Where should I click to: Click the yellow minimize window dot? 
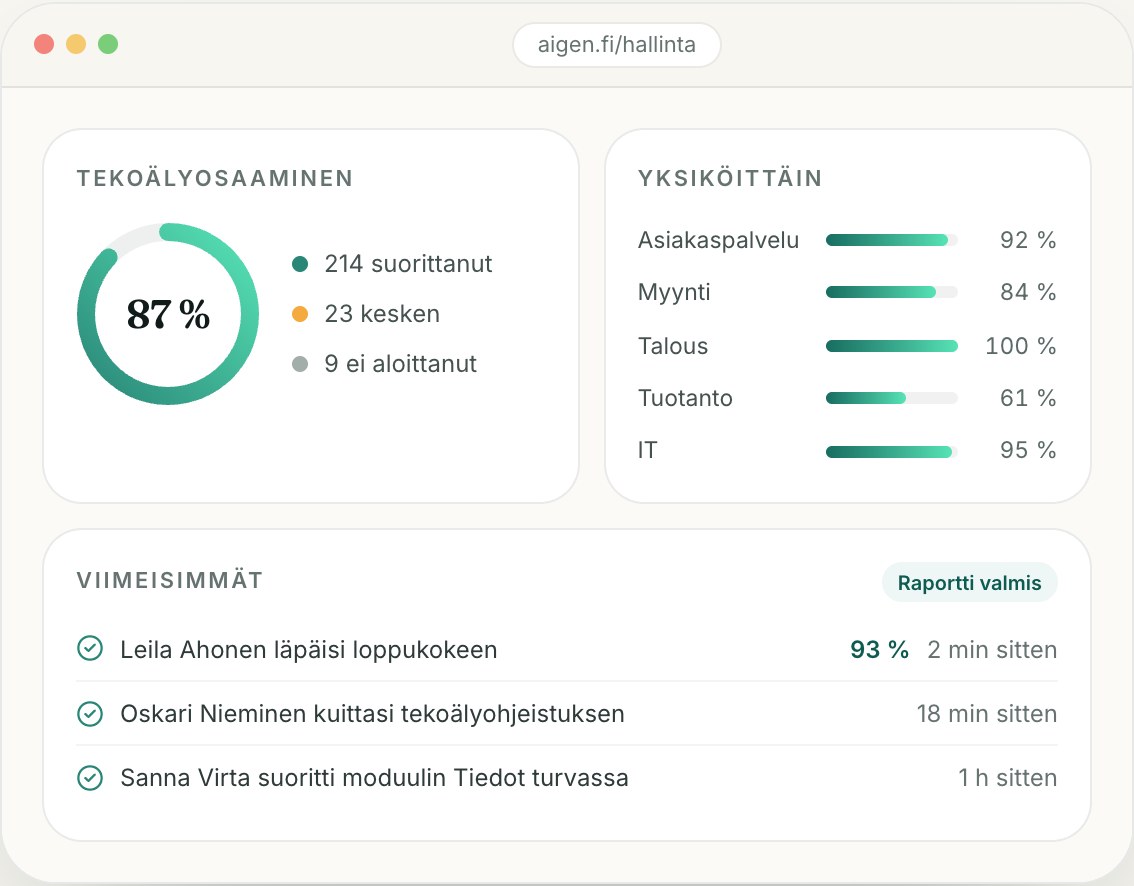76,44
